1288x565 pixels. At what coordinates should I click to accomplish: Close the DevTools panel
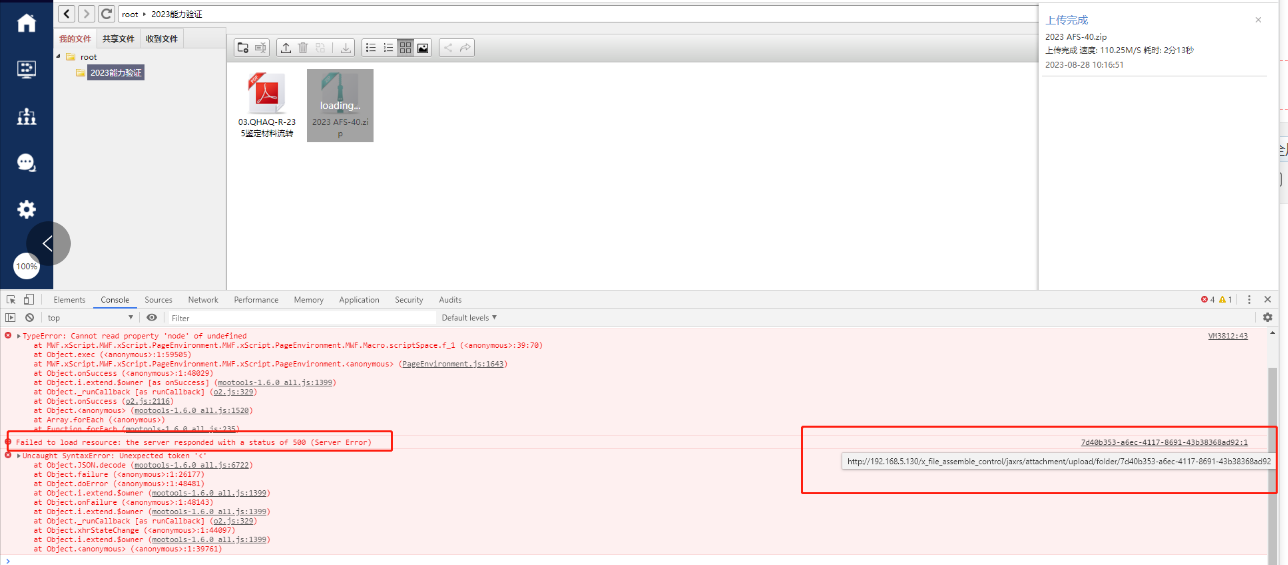click(x=1268, y=300)
